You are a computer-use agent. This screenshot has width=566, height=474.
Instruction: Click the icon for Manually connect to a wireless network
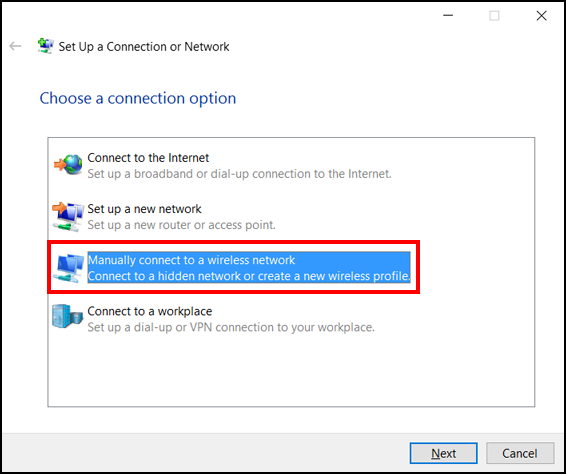tap(69, 268)
